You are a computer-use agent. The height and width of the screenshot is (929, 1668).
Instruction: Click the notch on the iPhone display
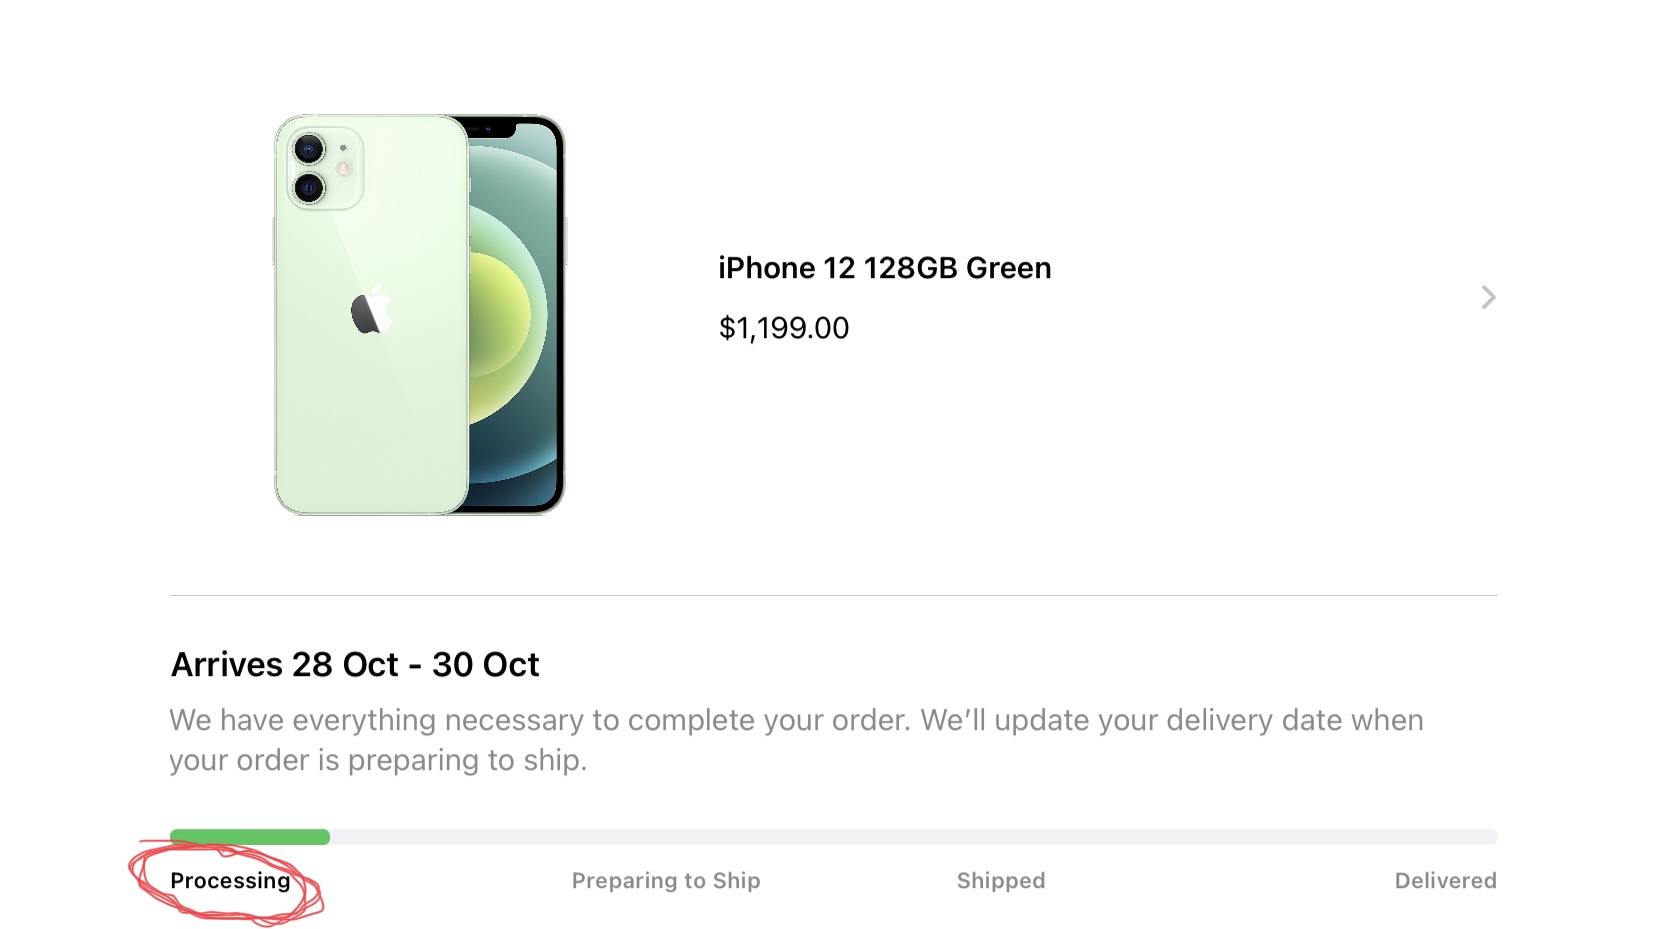coord(488,129)
